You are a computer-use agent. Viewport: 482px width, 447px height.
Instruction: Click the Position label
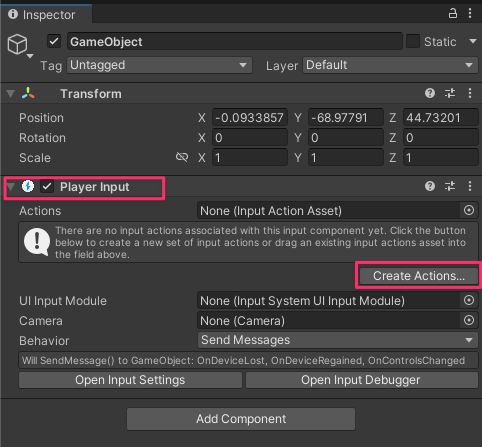(41, 118)
